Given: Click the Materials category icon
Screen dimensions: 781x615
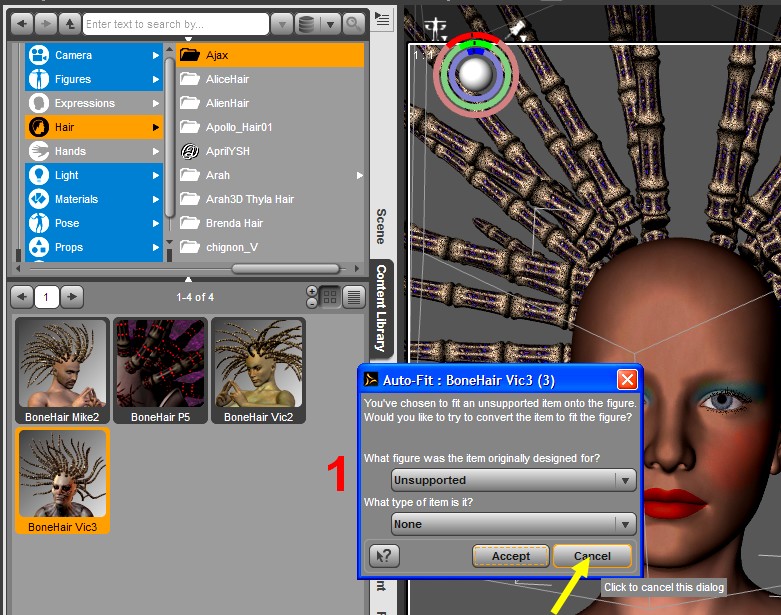Looking at the screenshot, I should point(38,199).
